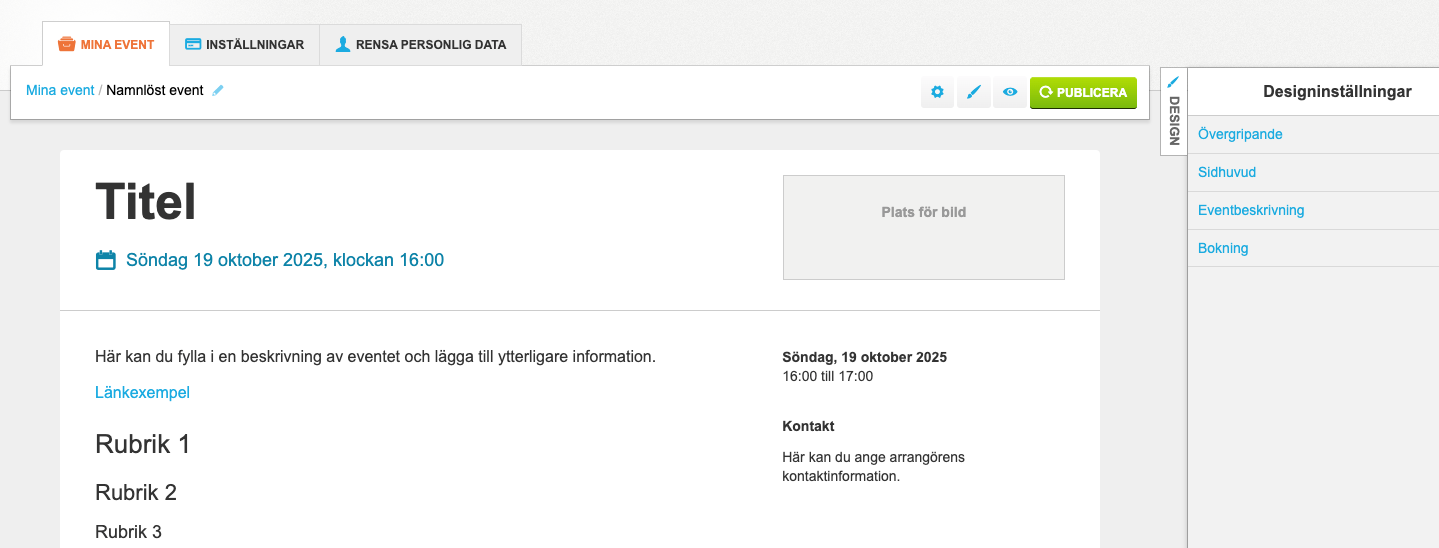Image resolution: width=1439 pixels, height=548 pixels.
Task: Click the brush design icon button
Action: [x=974, y=92]
